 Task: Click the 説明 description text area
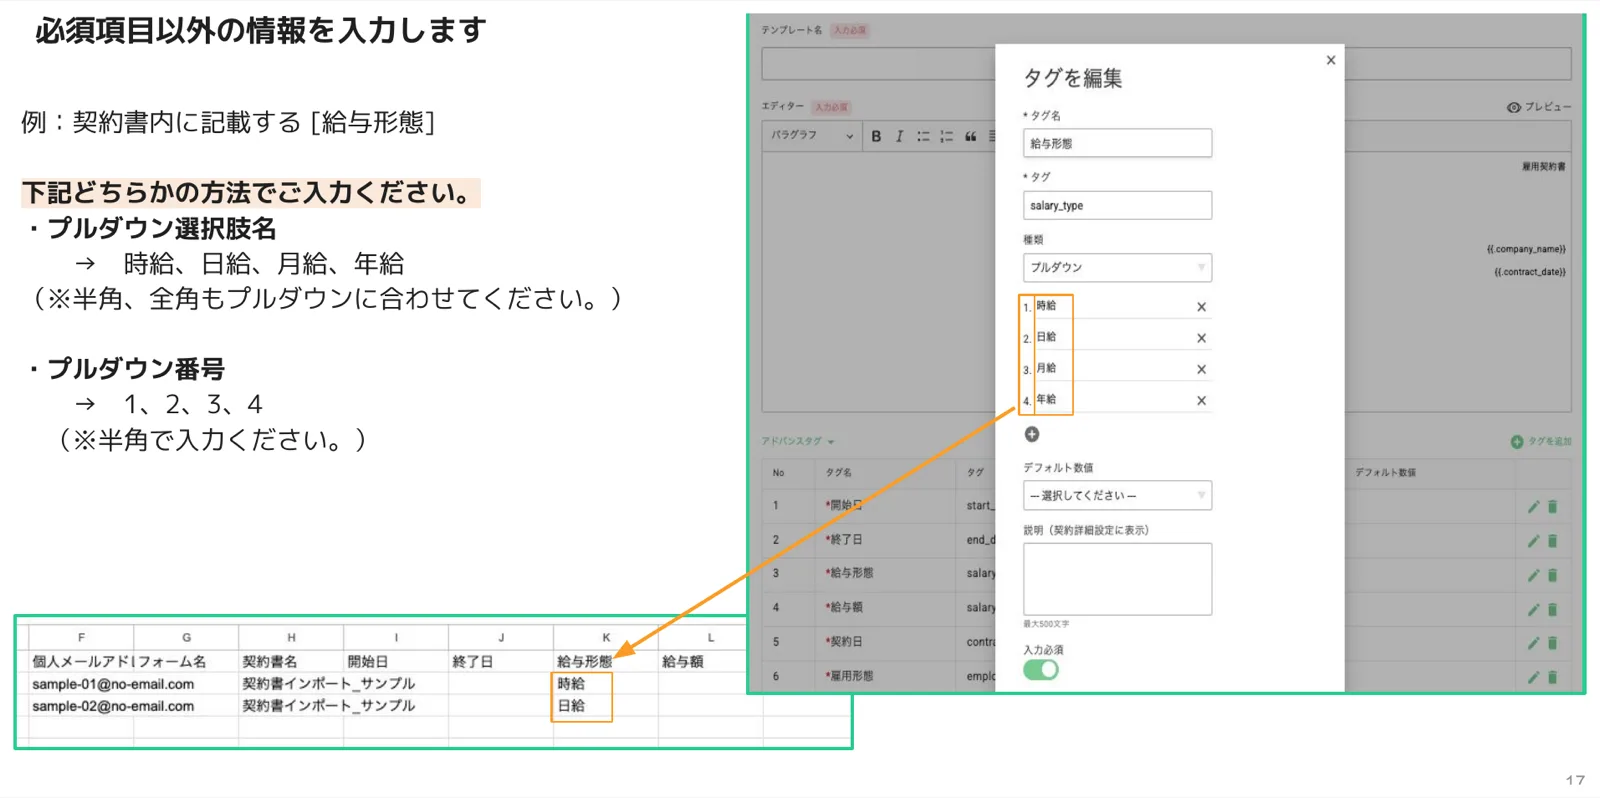click(x=1117, y=579)
